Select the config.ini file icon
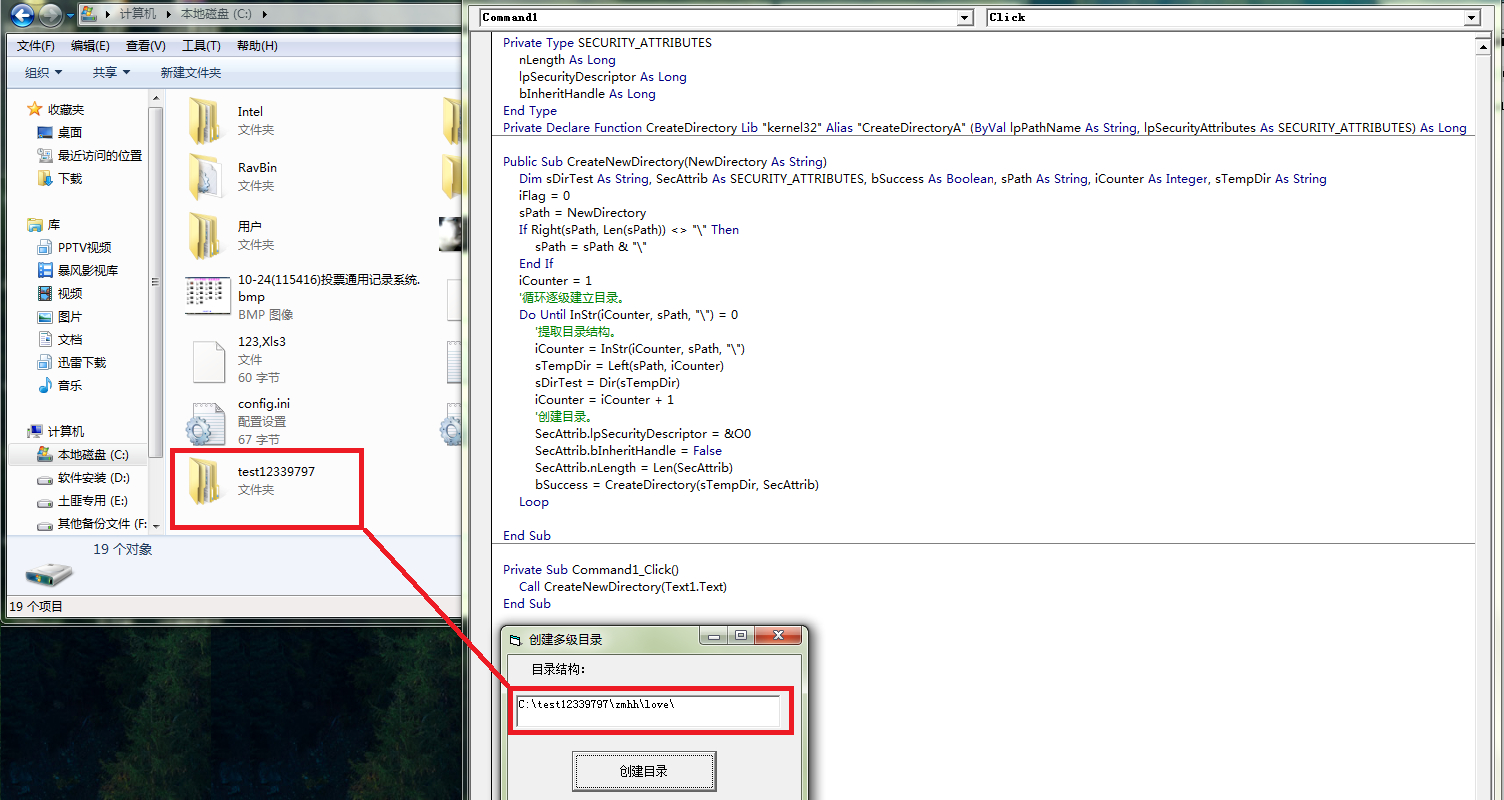 tap(206, 423)
